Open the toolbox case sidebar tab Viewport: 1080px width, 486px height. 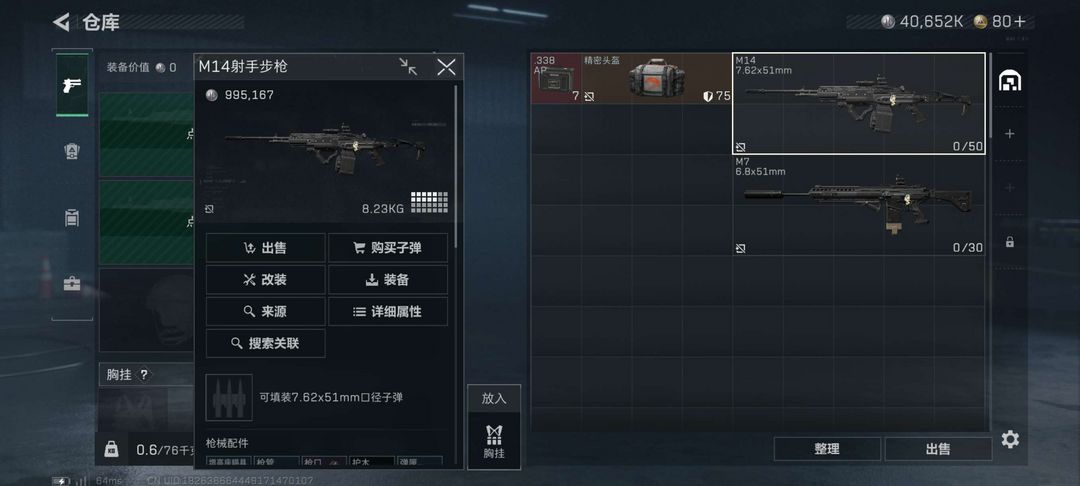(x=72, y=284)
